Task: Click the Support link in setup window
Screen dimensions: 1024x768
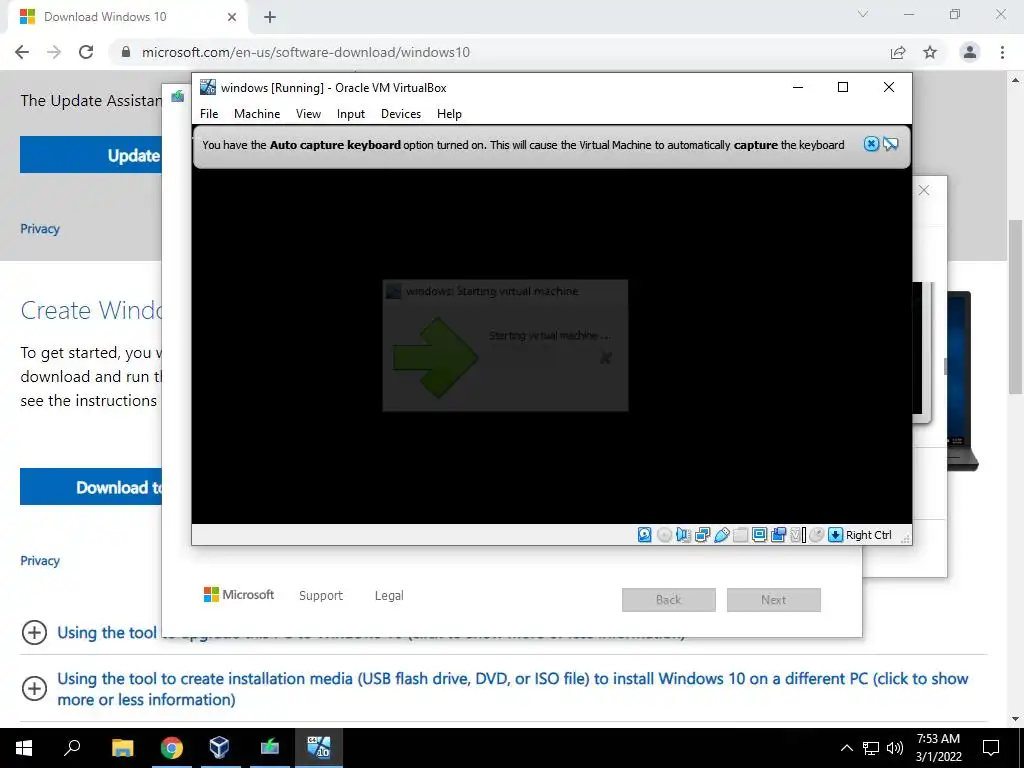Action: click(x=321, y=596)
